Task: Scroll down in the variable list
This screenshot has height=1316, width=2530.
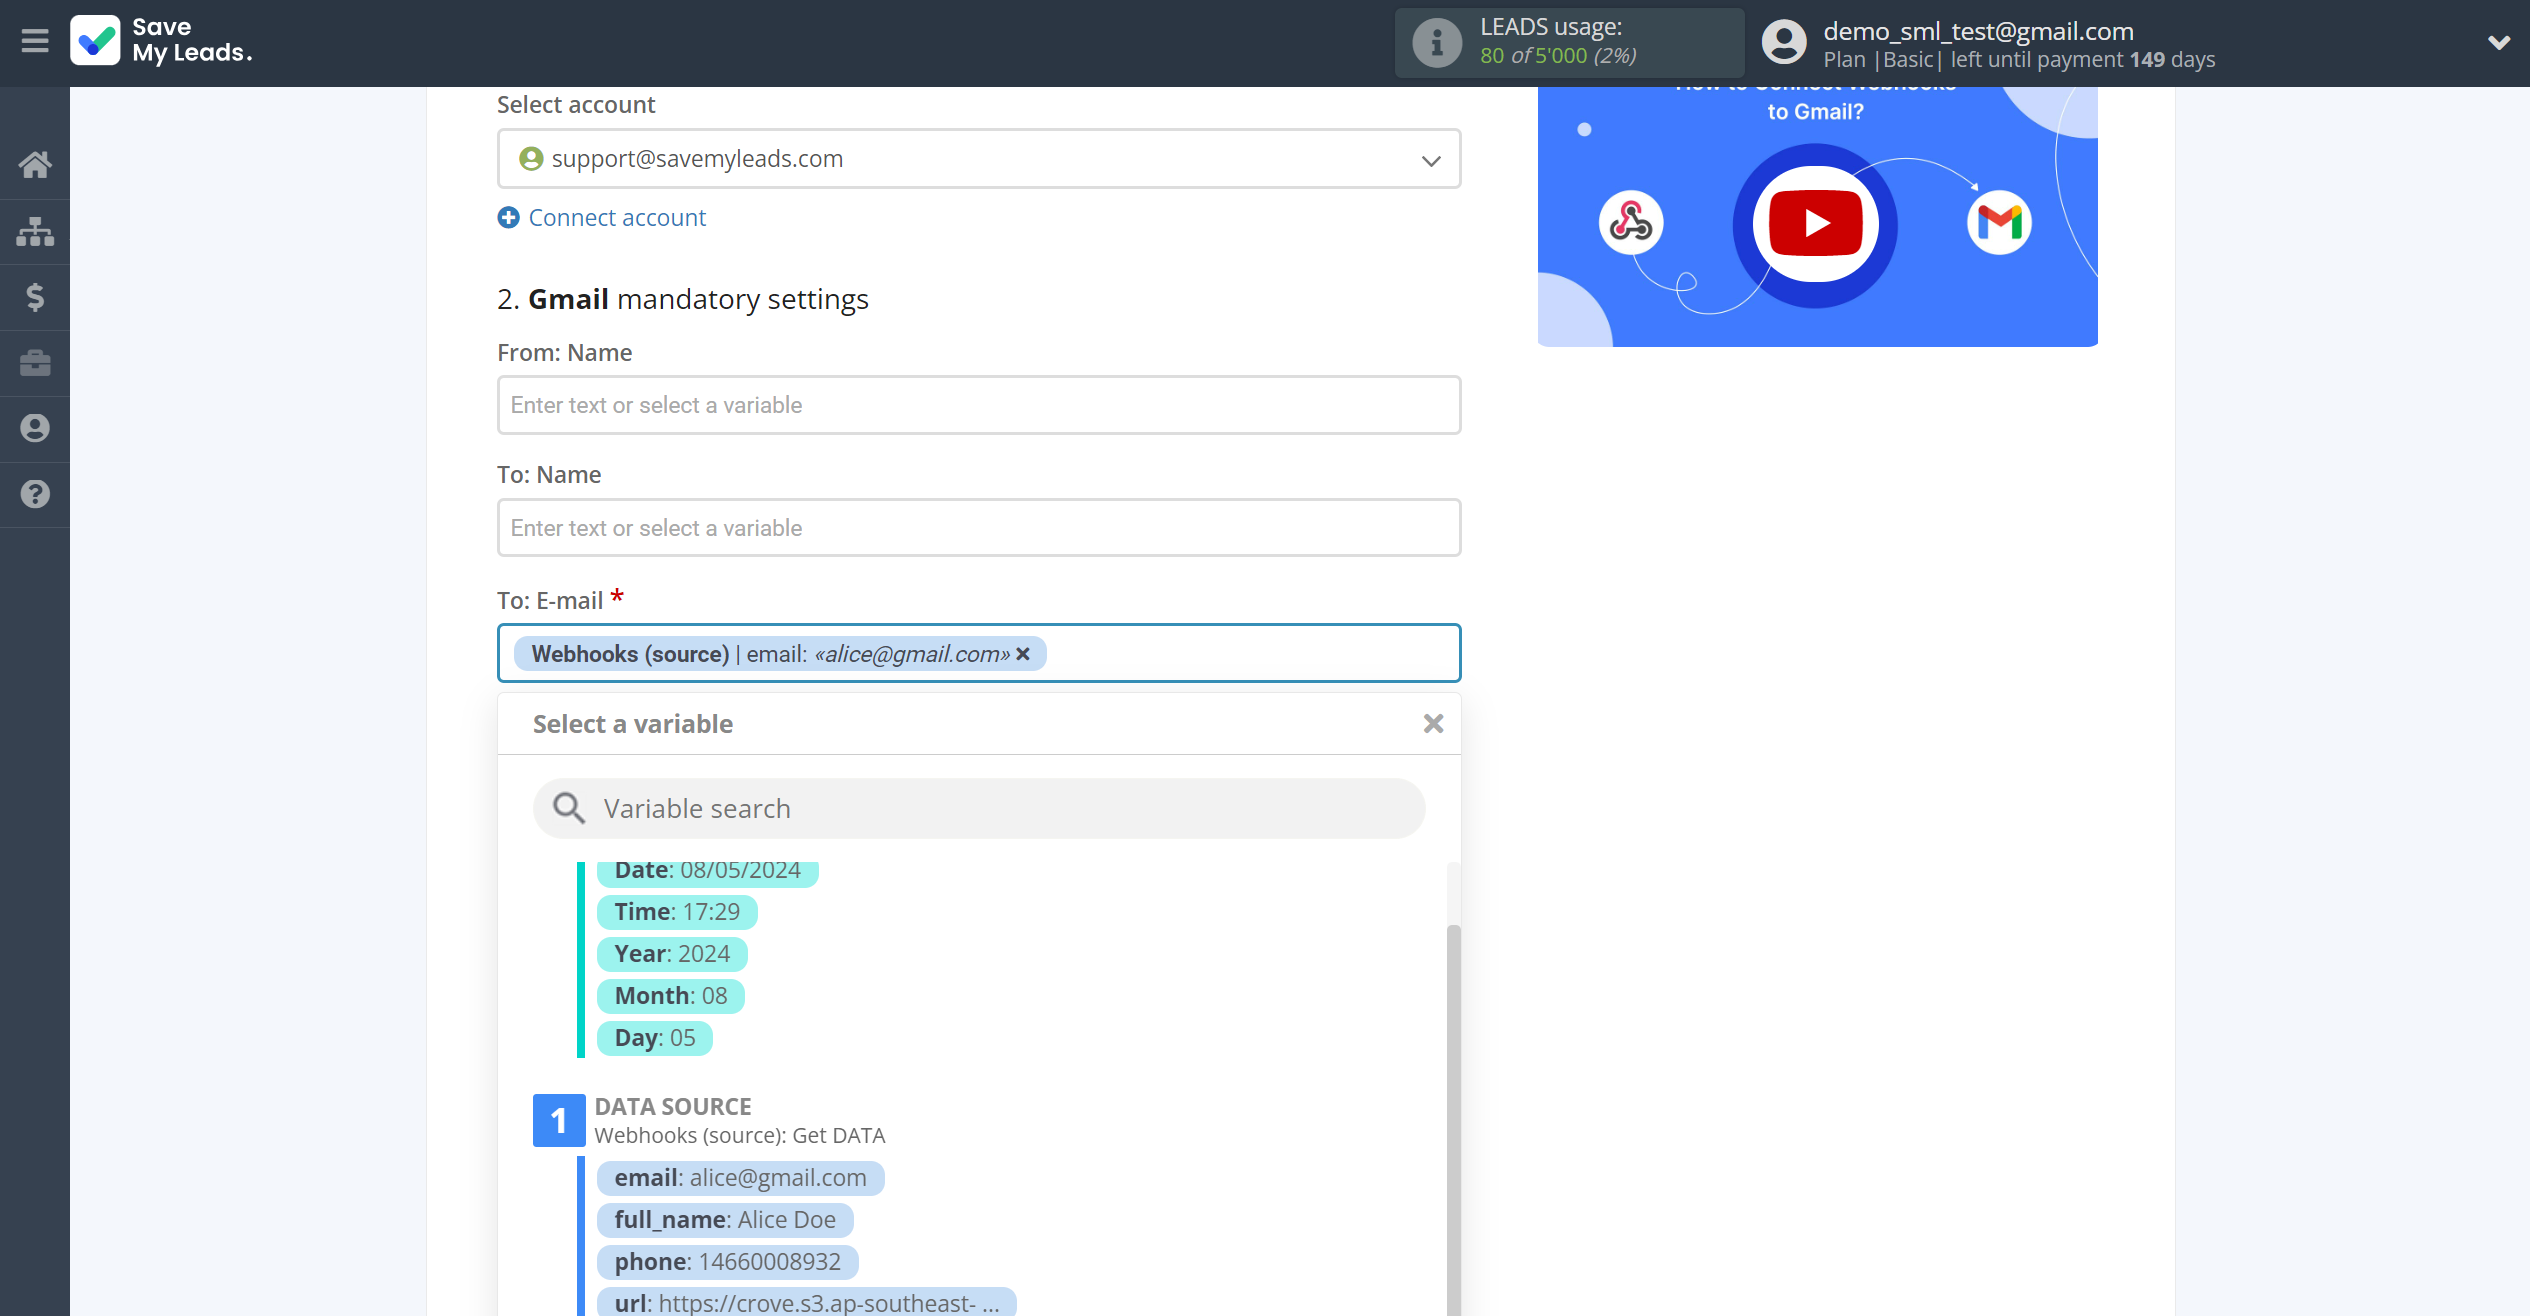Action: [1449, 1087]
